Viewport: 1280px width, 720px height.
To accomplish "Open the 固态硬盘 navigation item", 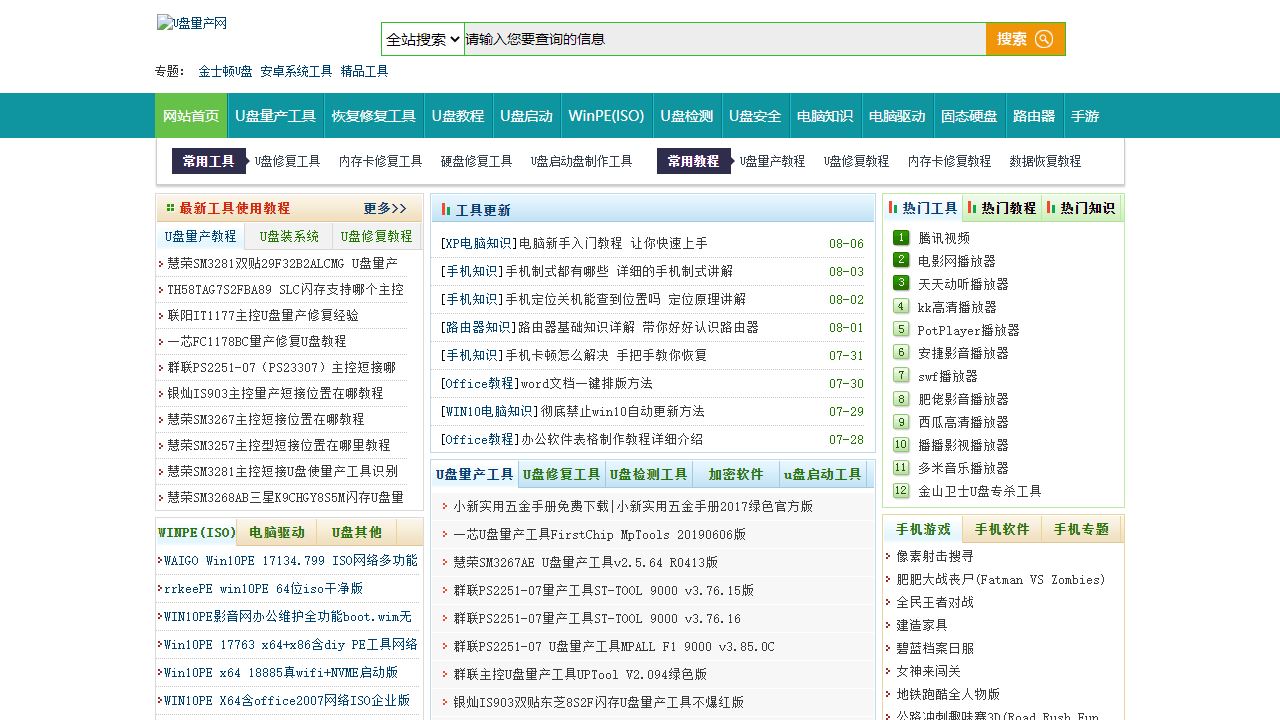I will click(969, 116).
